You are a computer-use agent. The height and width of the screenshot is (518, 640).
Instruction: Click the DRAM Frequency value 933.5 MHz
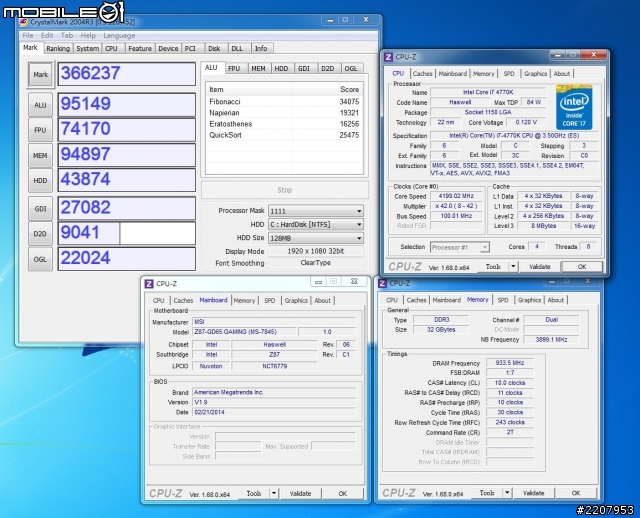pyautogui.click(x=510, y=363)
